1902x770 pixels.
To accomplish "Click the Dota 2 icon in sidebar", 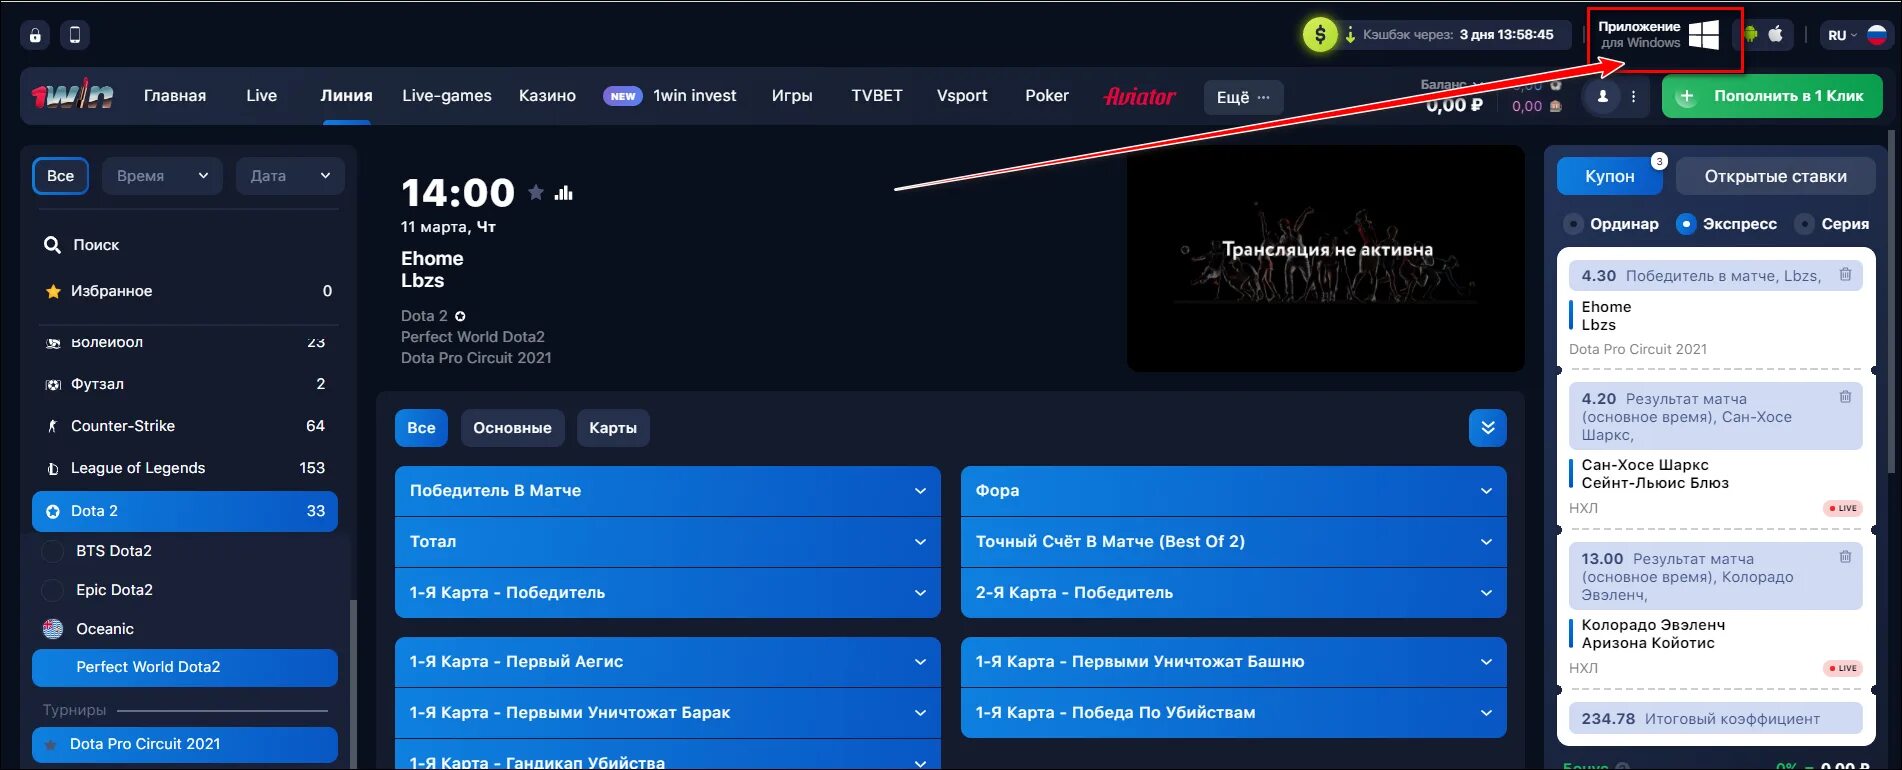I will pos(53,511).
